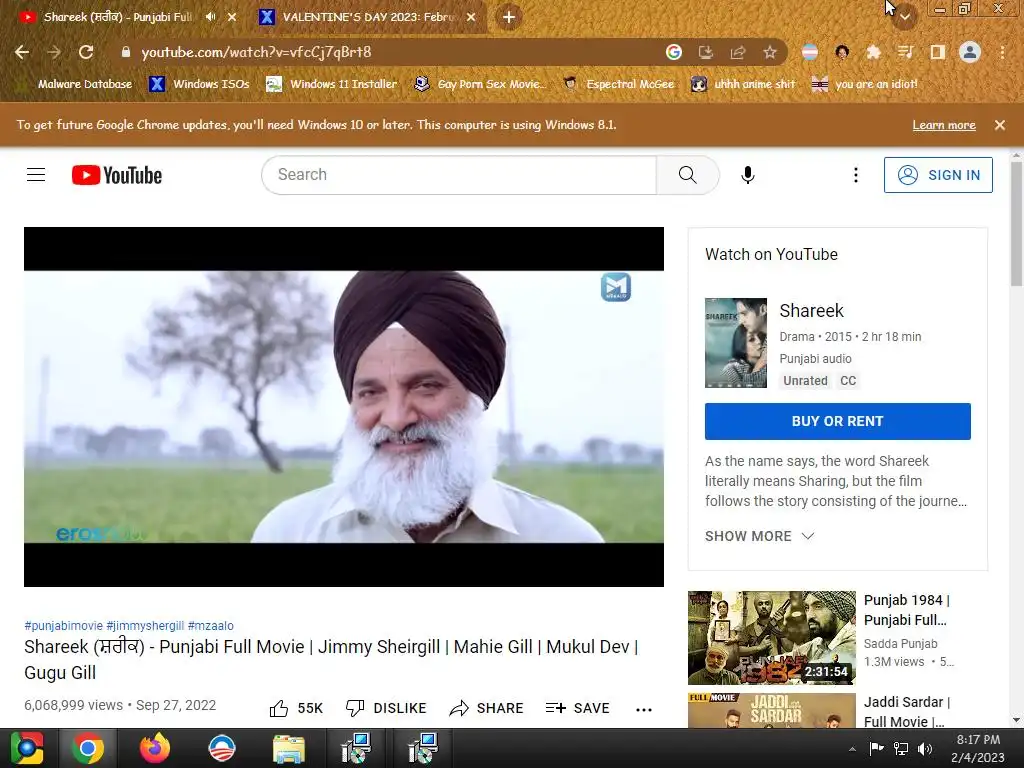This screenshot has height=768, width=1024.
Task: Share the video via Share button
Action: (x=487, y=709)
